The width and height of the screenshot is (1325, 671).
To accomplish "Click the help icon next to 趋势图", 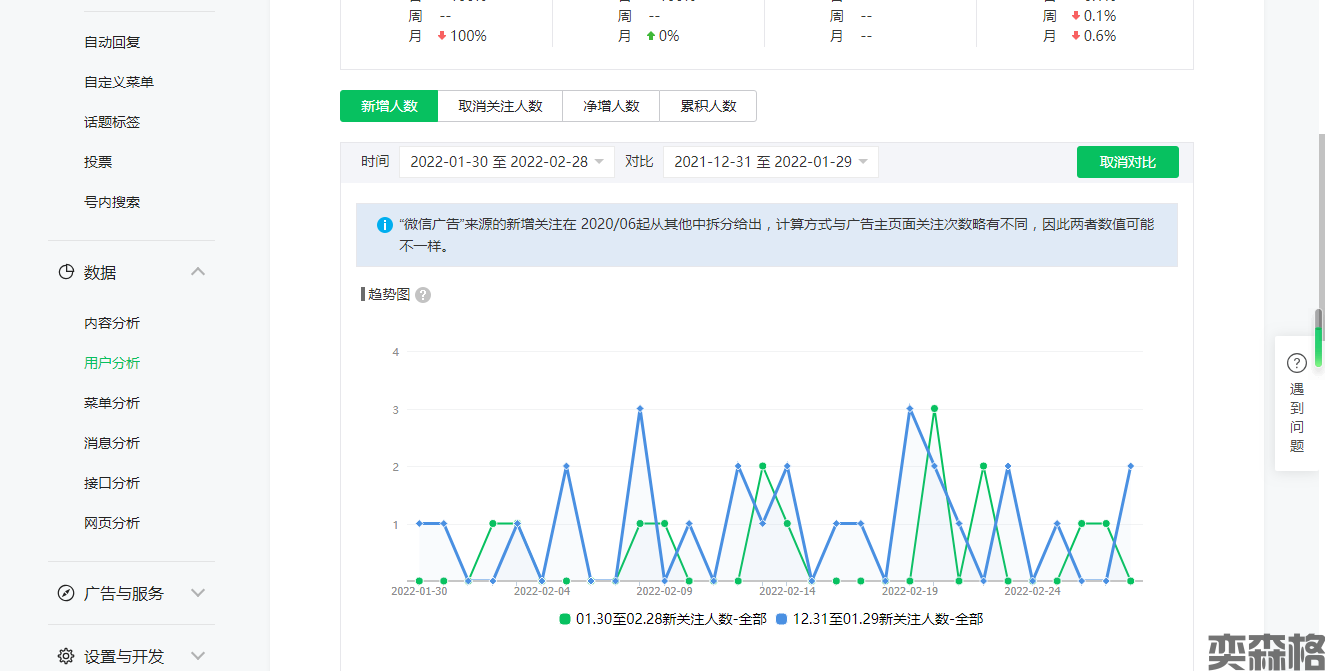I will [x=423, y=295].
